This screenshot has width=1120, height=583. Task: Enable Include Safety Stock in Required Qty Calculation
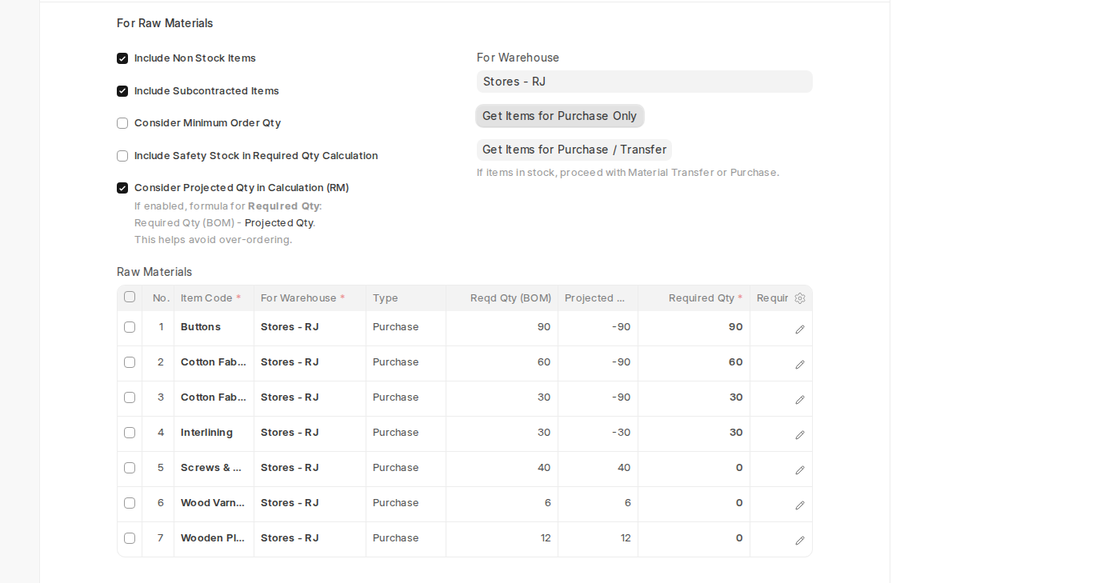[x=122, y=156]
